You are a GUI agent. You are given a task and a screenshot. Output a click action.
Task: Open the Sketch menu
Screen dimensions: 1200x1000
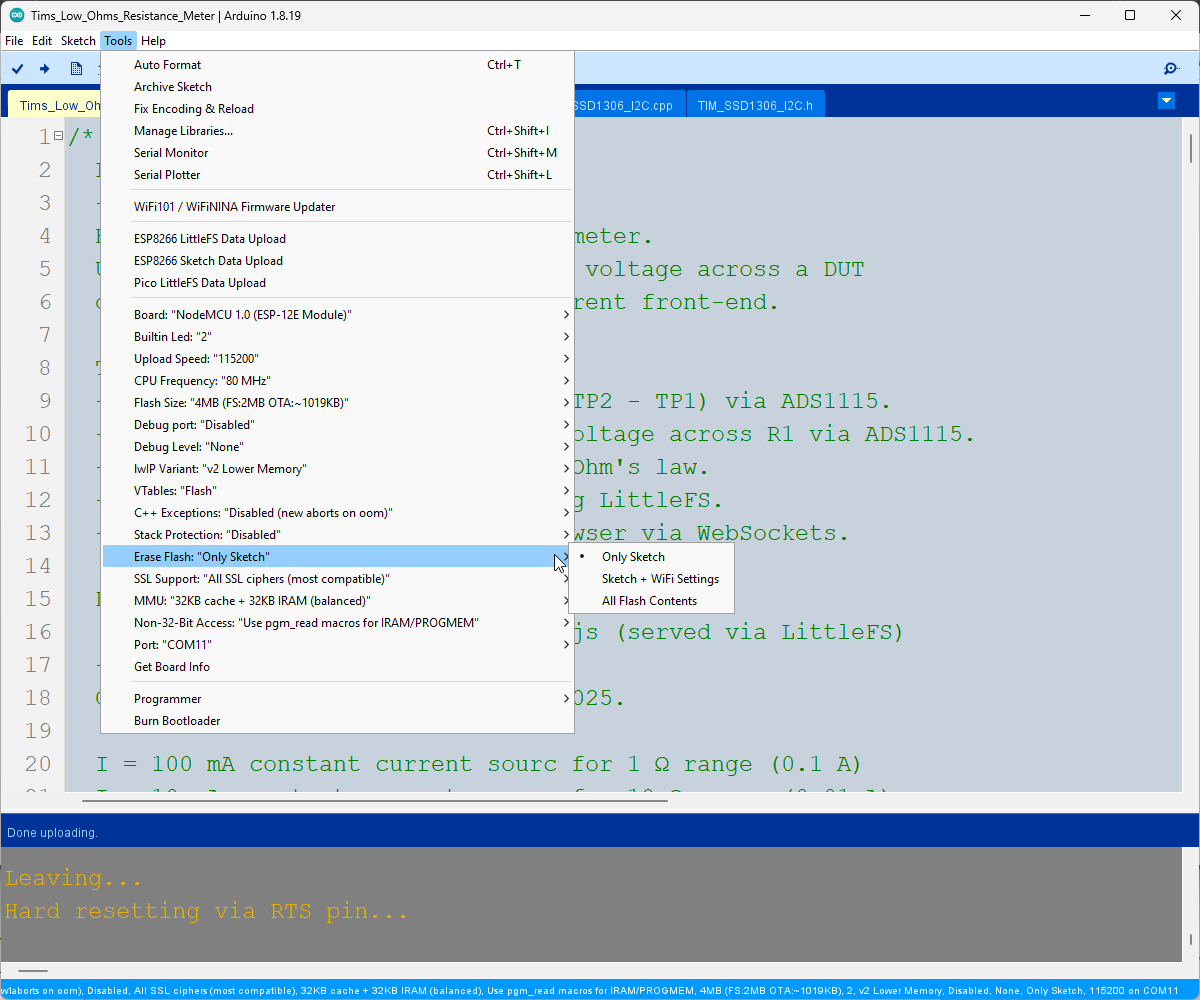pyautogui.click(x=78, y=41)
